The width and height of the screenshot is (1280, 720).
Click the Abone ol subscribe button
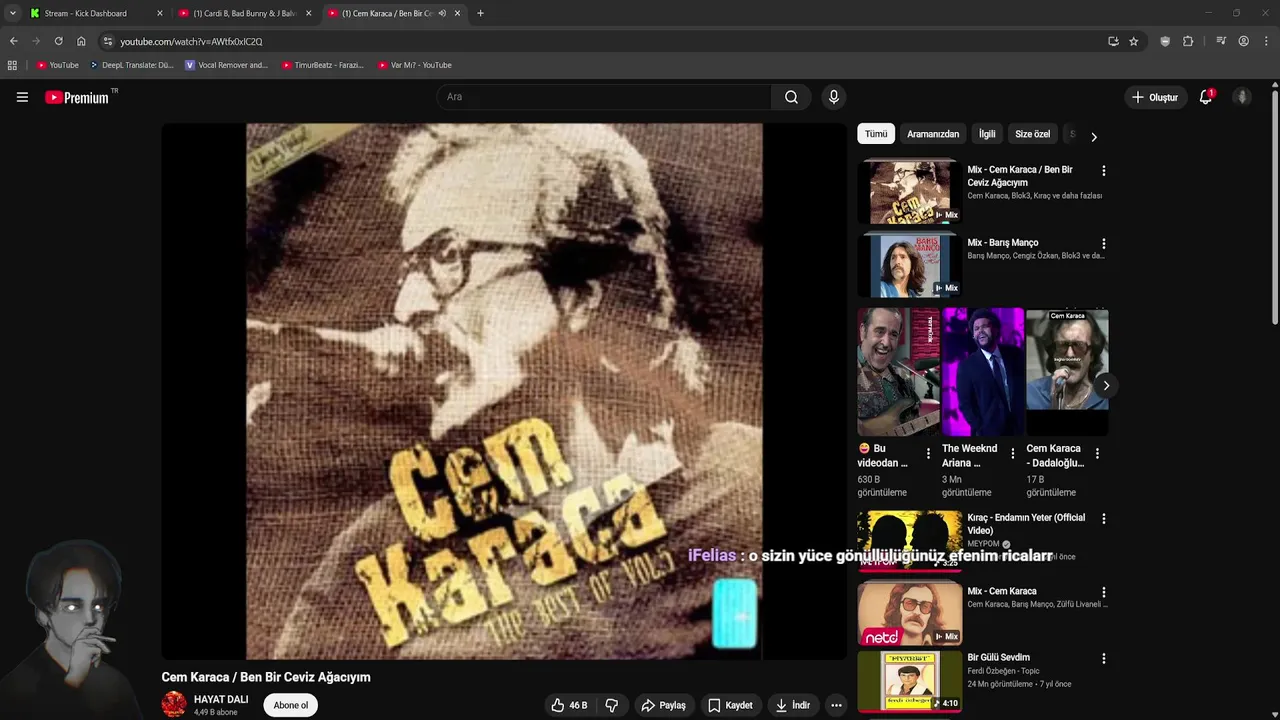pyautogui.click(x=291, y=705)
